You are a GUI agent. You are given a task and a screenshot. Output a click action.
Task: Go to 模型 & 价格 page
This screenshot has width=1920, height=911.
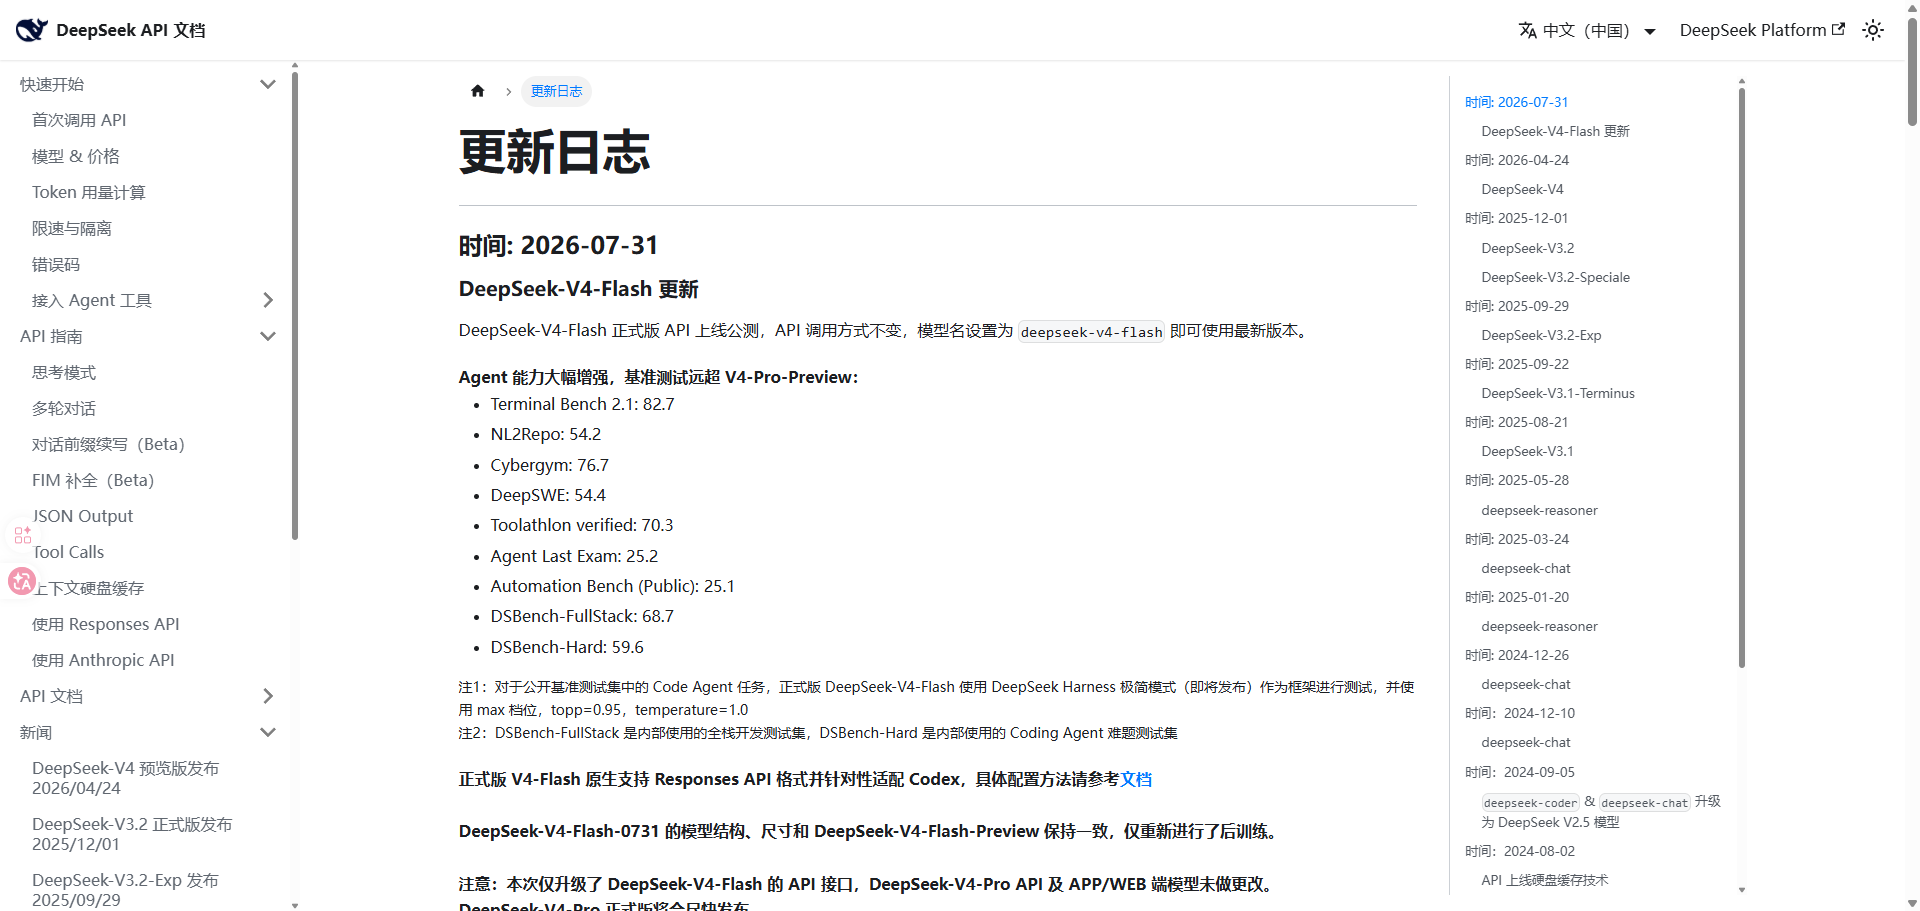(x=76, y=156)
